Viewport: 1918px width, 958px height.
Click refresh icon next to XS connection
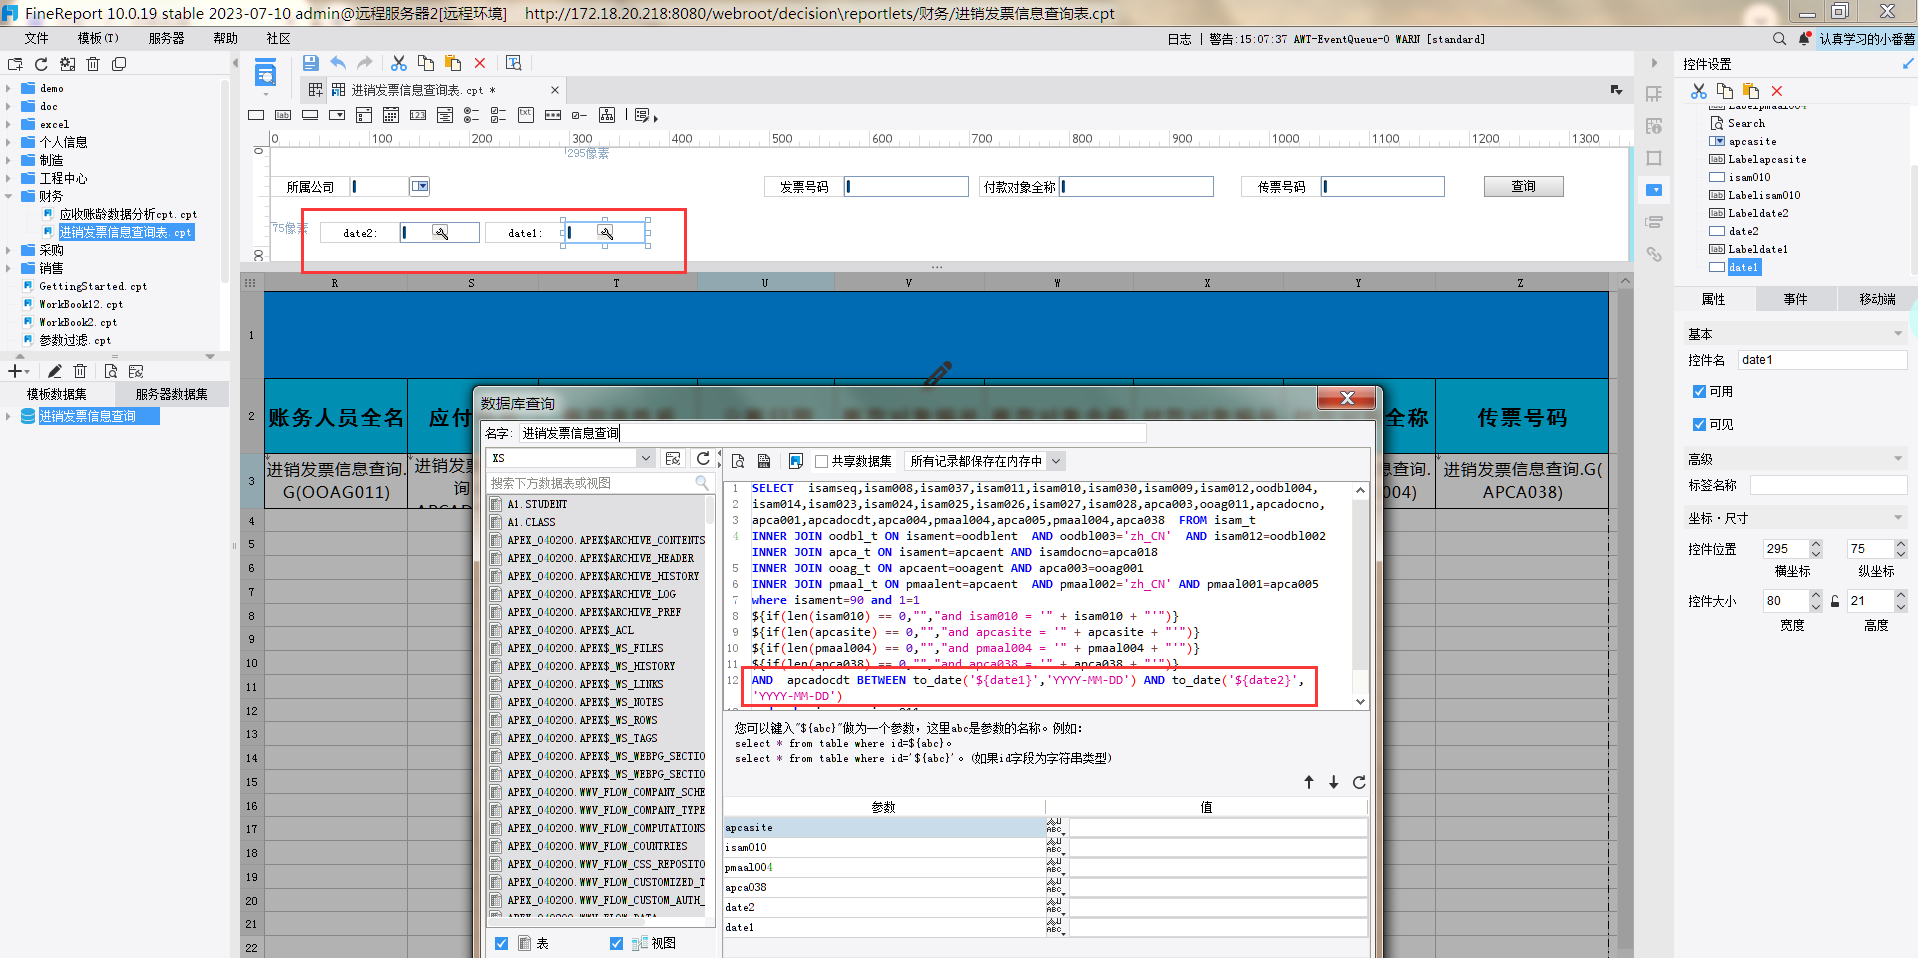click(703, 458)
